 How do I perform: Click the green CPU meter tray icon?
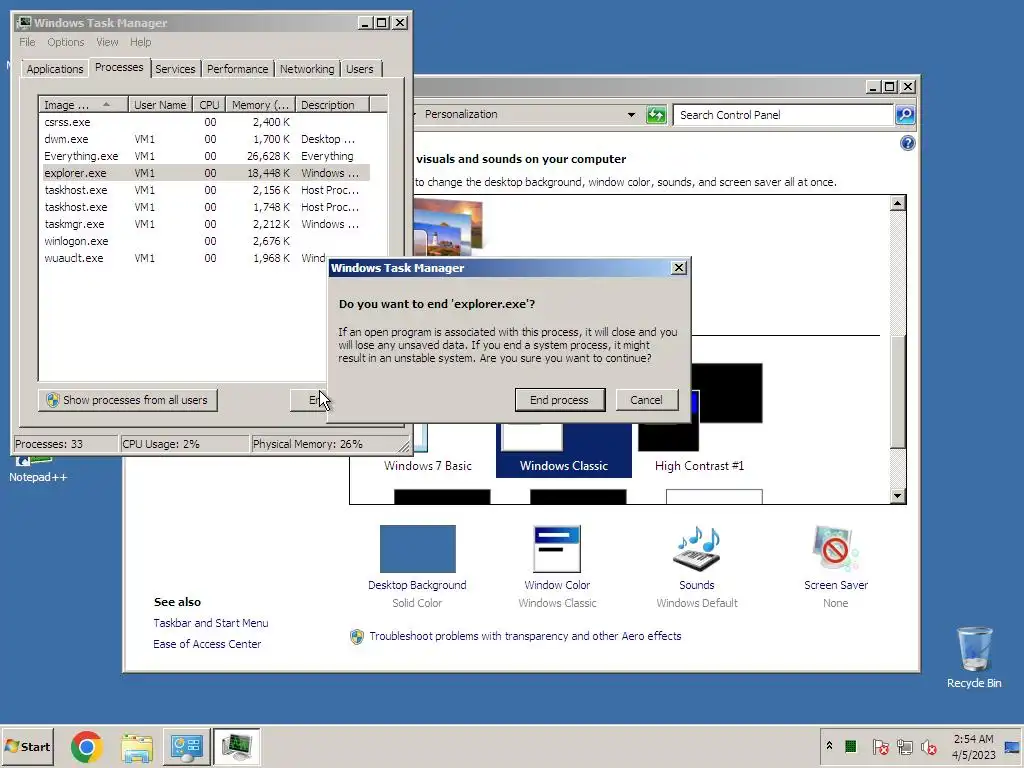tap(850, 746)
